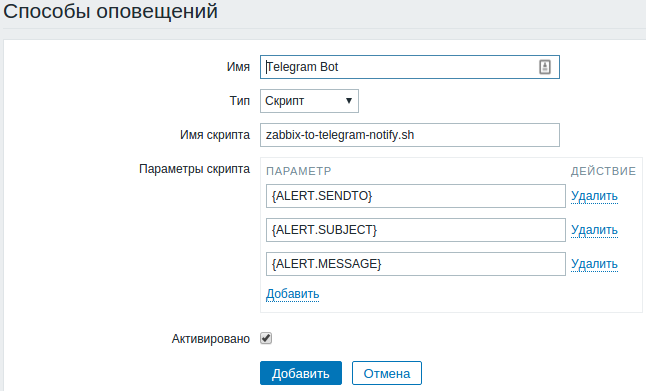Screen dimensions: 646x391
Task: Click the Параметры скрипта label
Action: tap(194, 169)
